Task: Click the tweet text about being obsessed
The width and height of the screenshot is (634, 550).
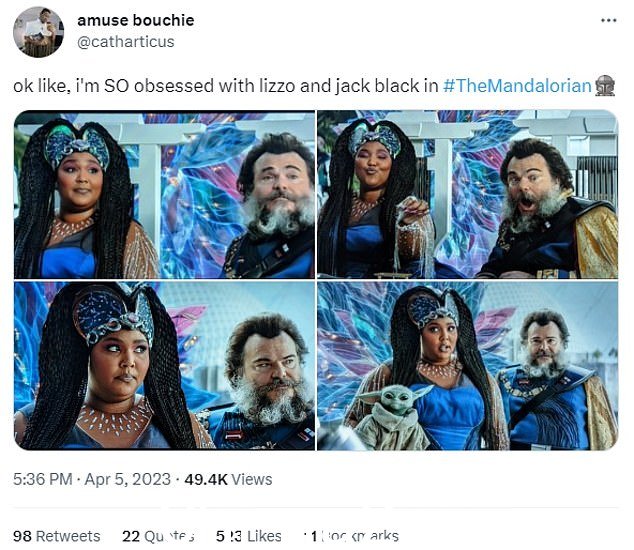Action: tap(226, 86)
